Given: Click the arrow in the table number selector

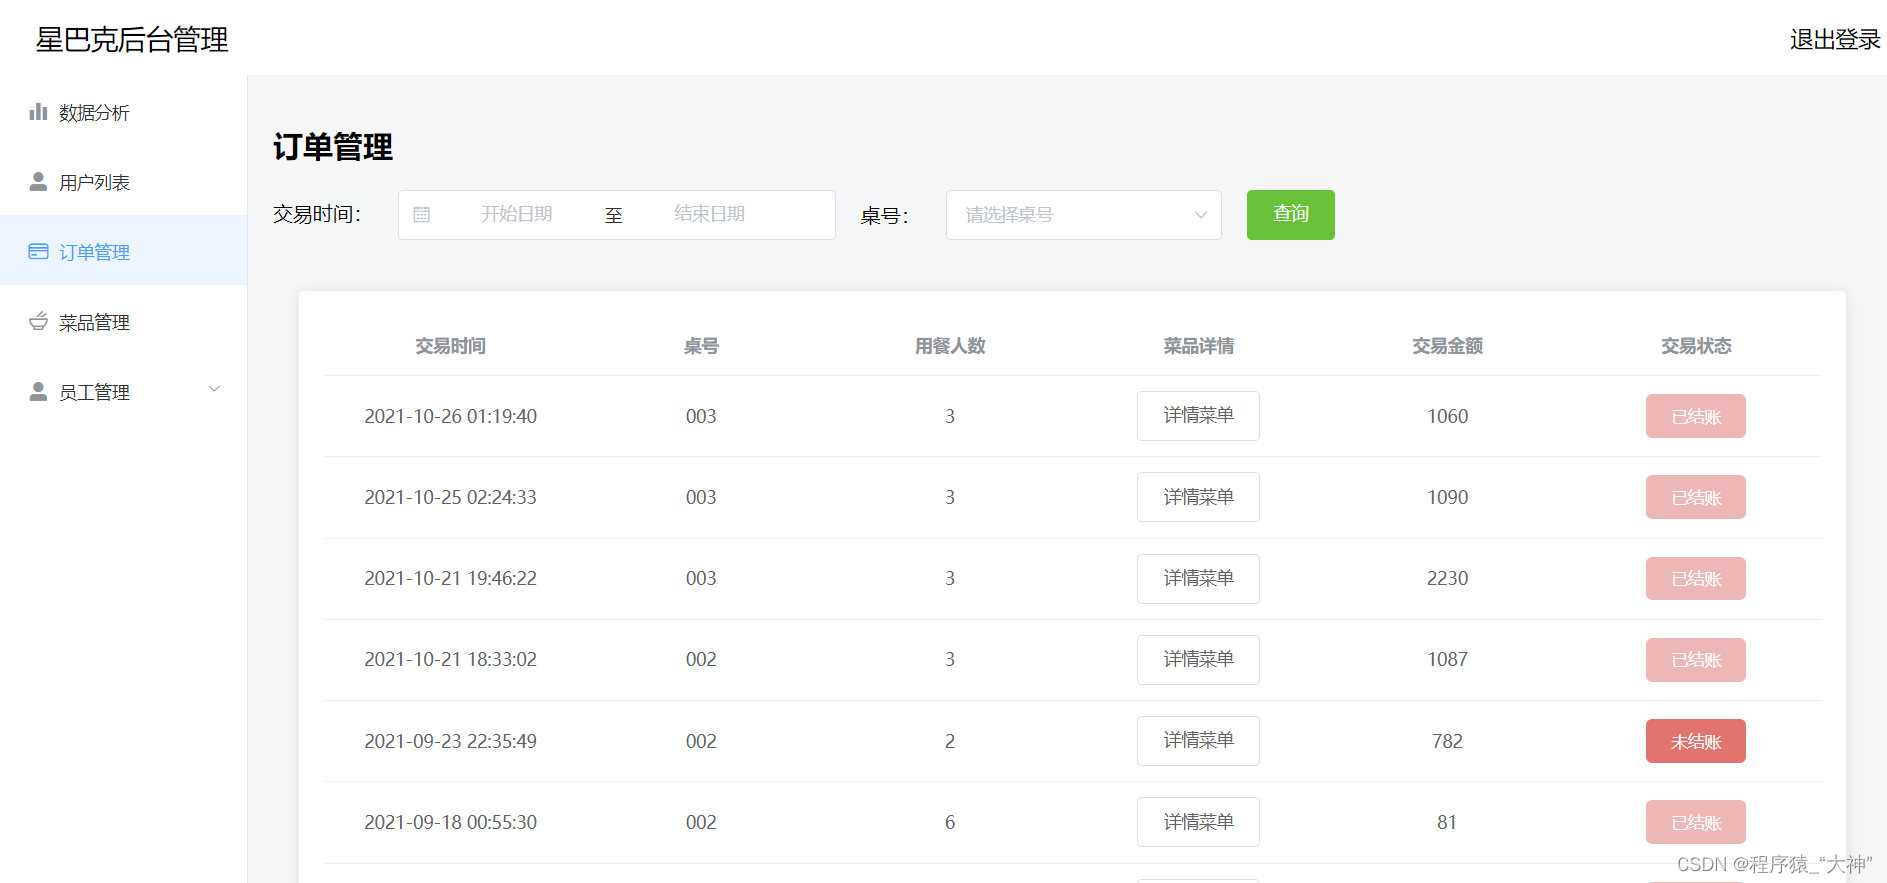Looking at the screenshot, I should 1201,215.
